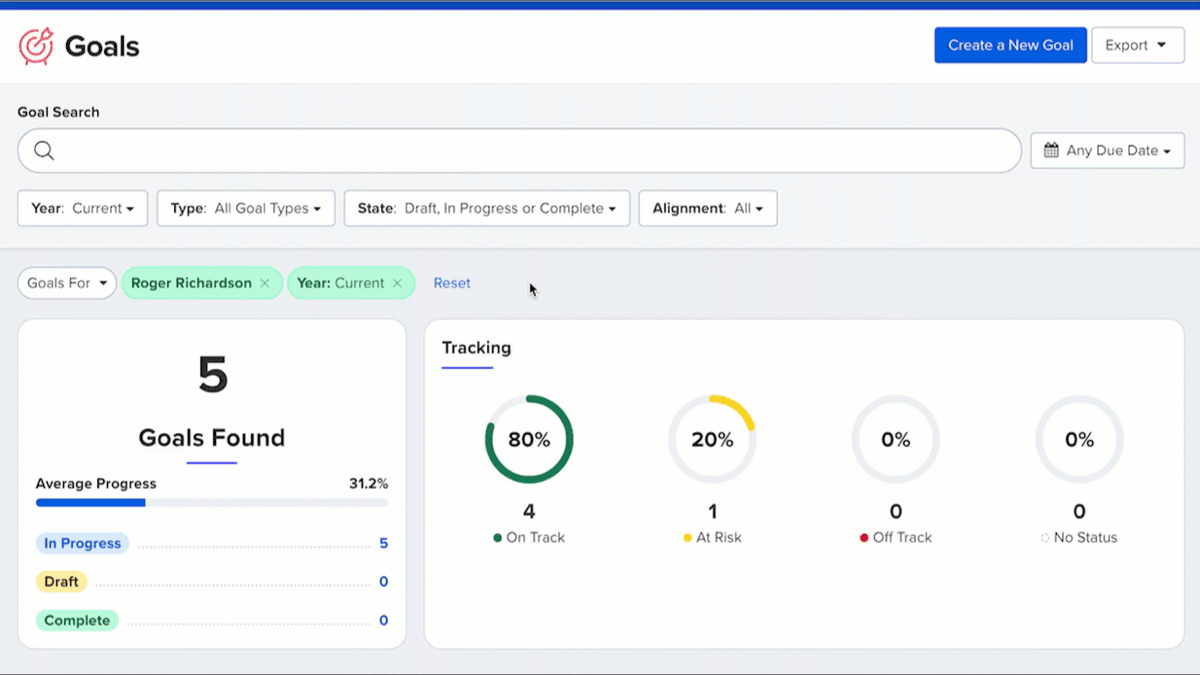Remove the Year: Current filter chip
The height and width of the screenshot is (675, 1200).
coord(397,284)
